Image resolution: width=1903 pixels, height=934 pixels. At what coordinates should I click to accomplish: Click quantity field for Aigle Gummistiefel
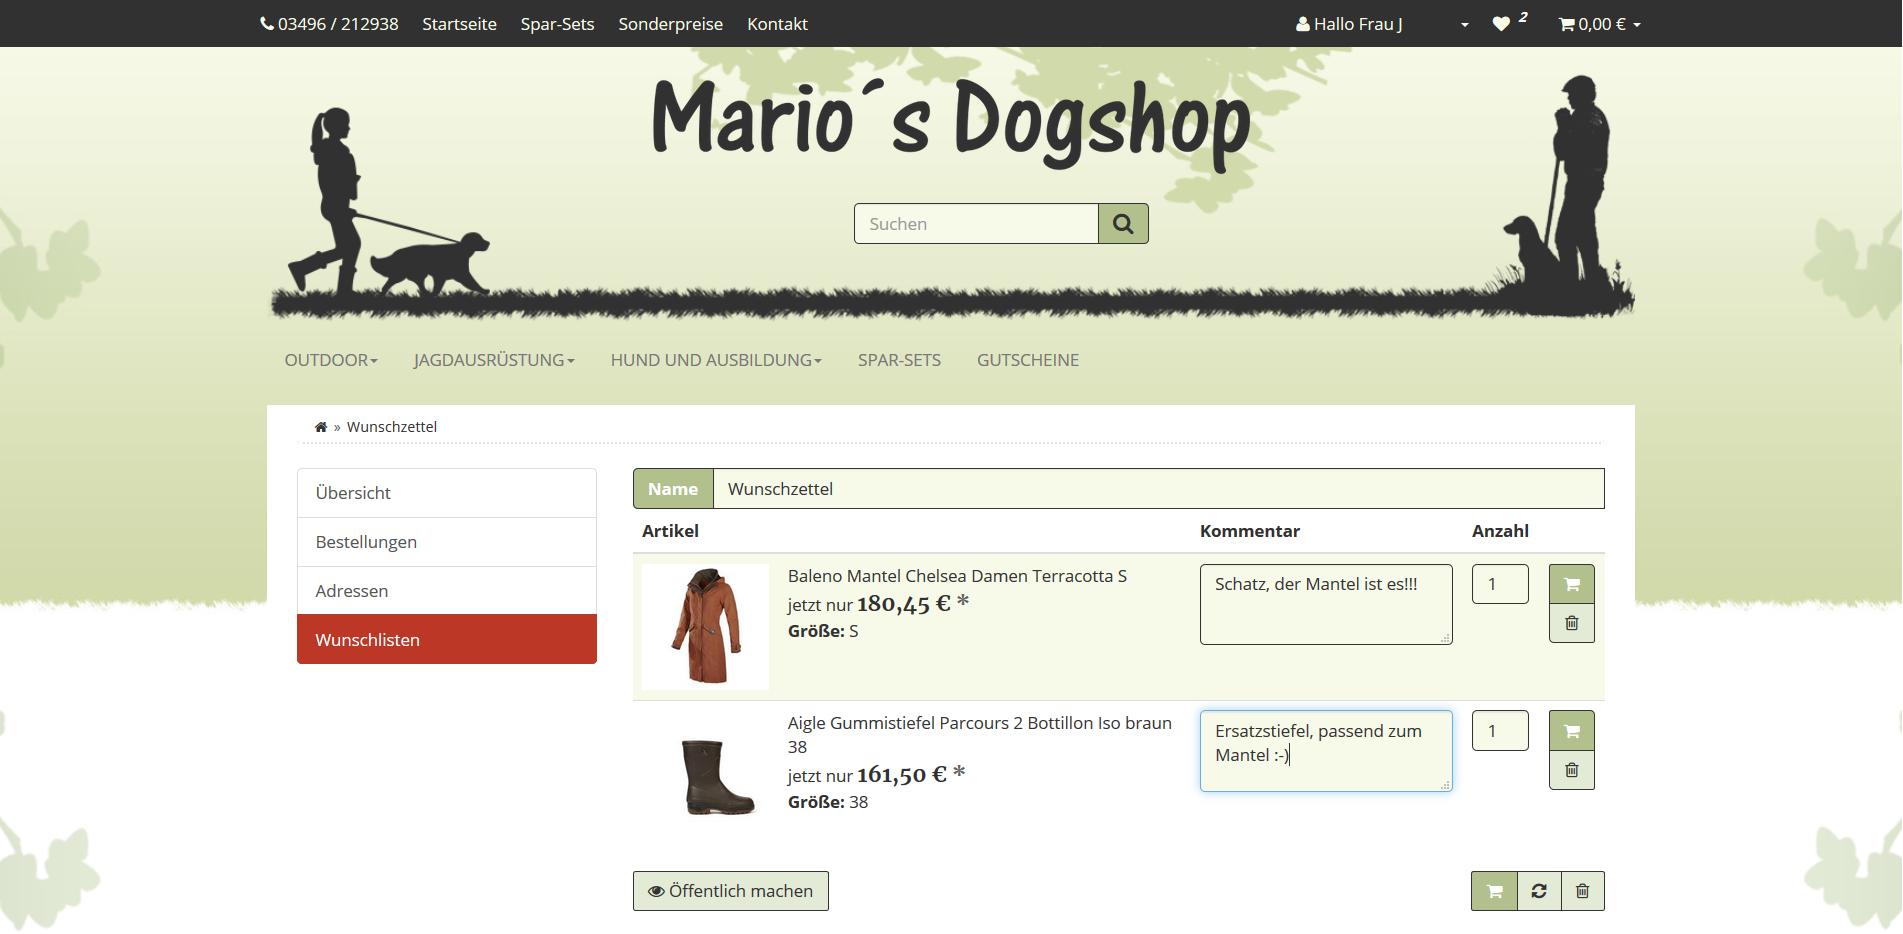1500,731
